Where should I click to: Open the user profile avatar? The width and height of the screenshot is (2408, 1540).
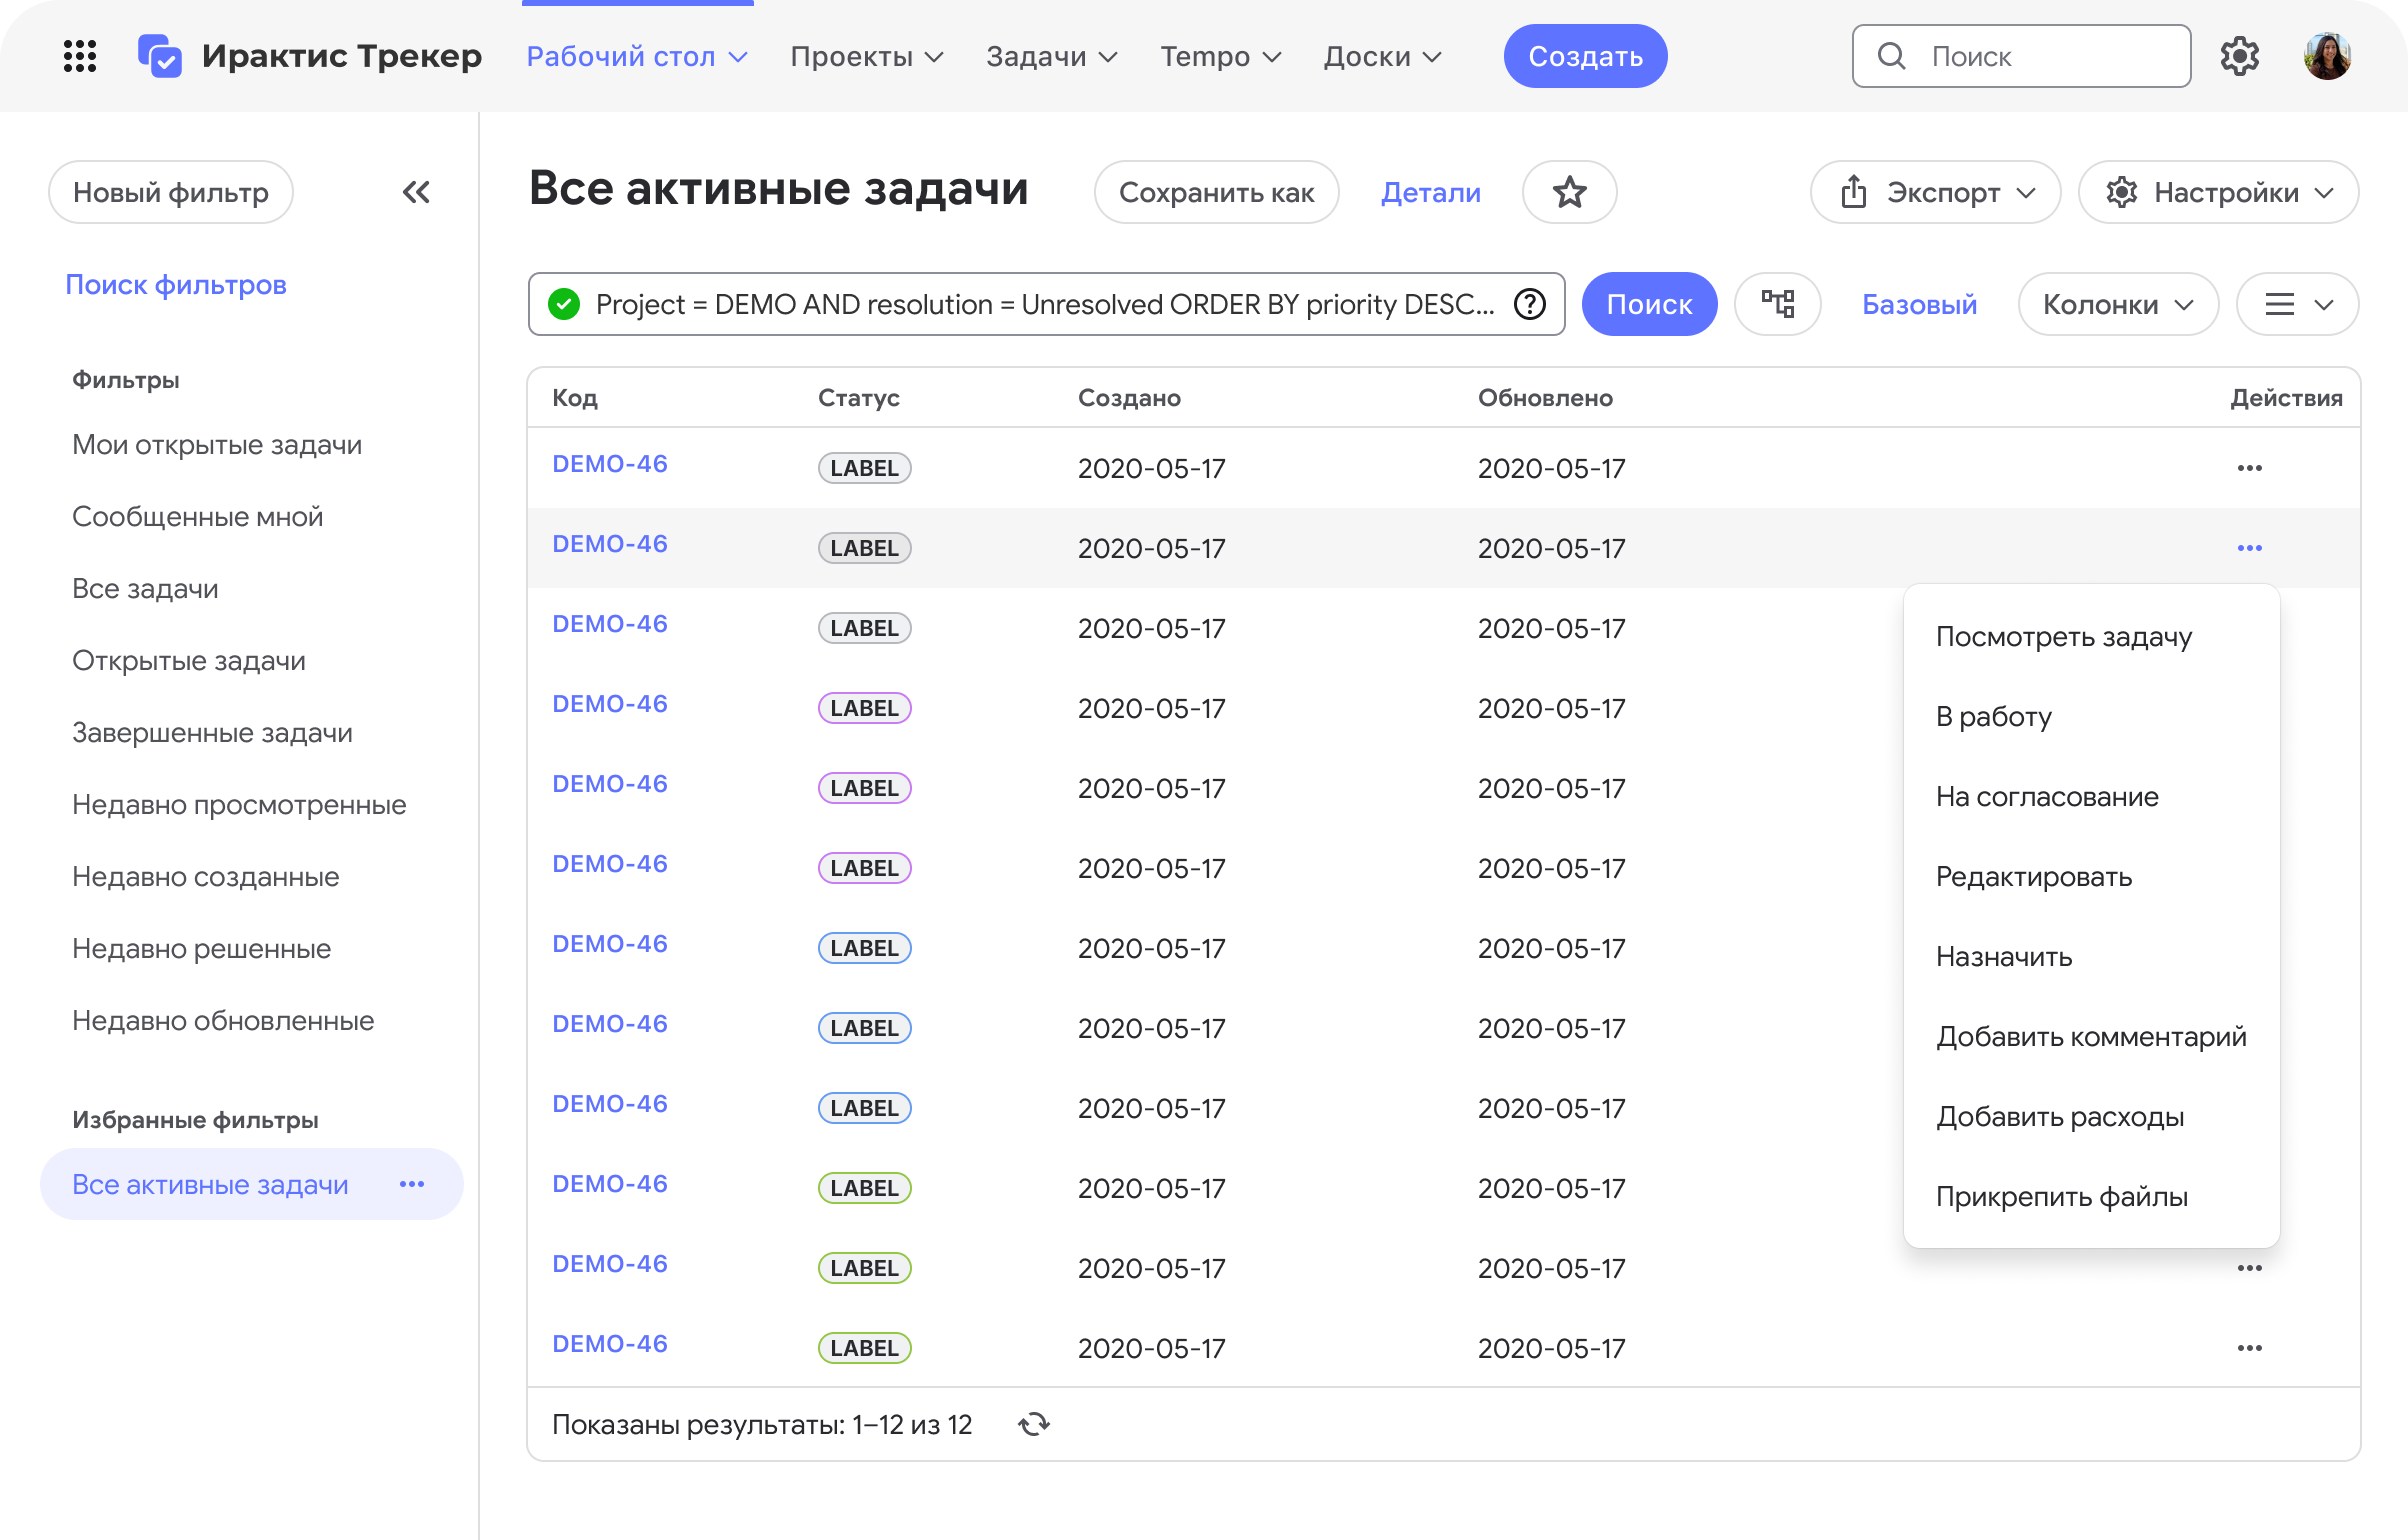(x=2328, y=56)
